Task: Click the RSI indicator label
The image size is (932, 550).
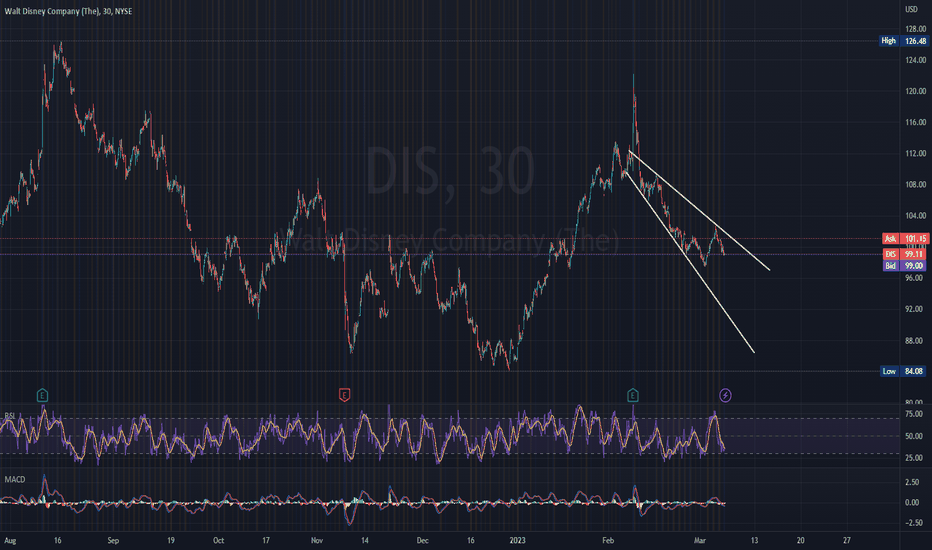Action: [x=10, y=415]
